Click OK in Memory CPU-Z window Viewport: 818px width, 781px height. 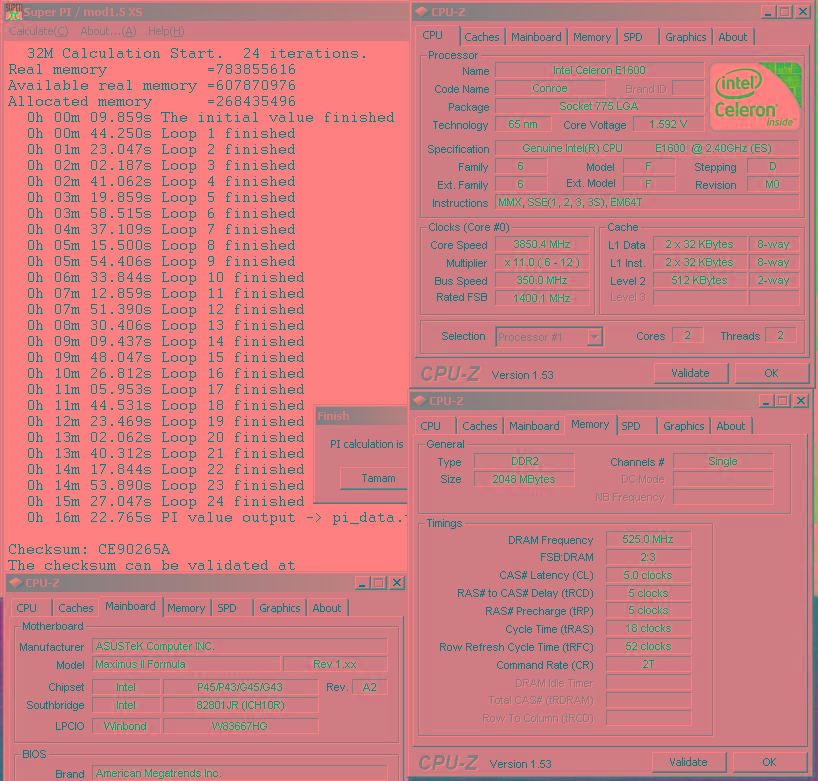[769, 762]
